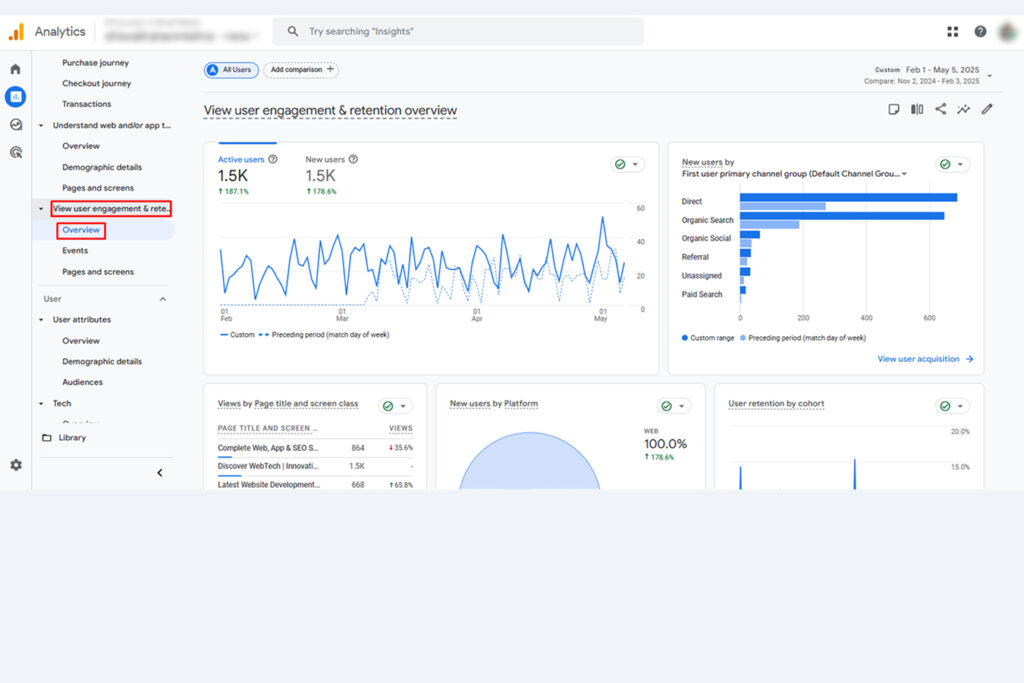1024x683 pixels.
Task: Click the Preceding period legend dot in bar chart
Action: pos(743,338)
